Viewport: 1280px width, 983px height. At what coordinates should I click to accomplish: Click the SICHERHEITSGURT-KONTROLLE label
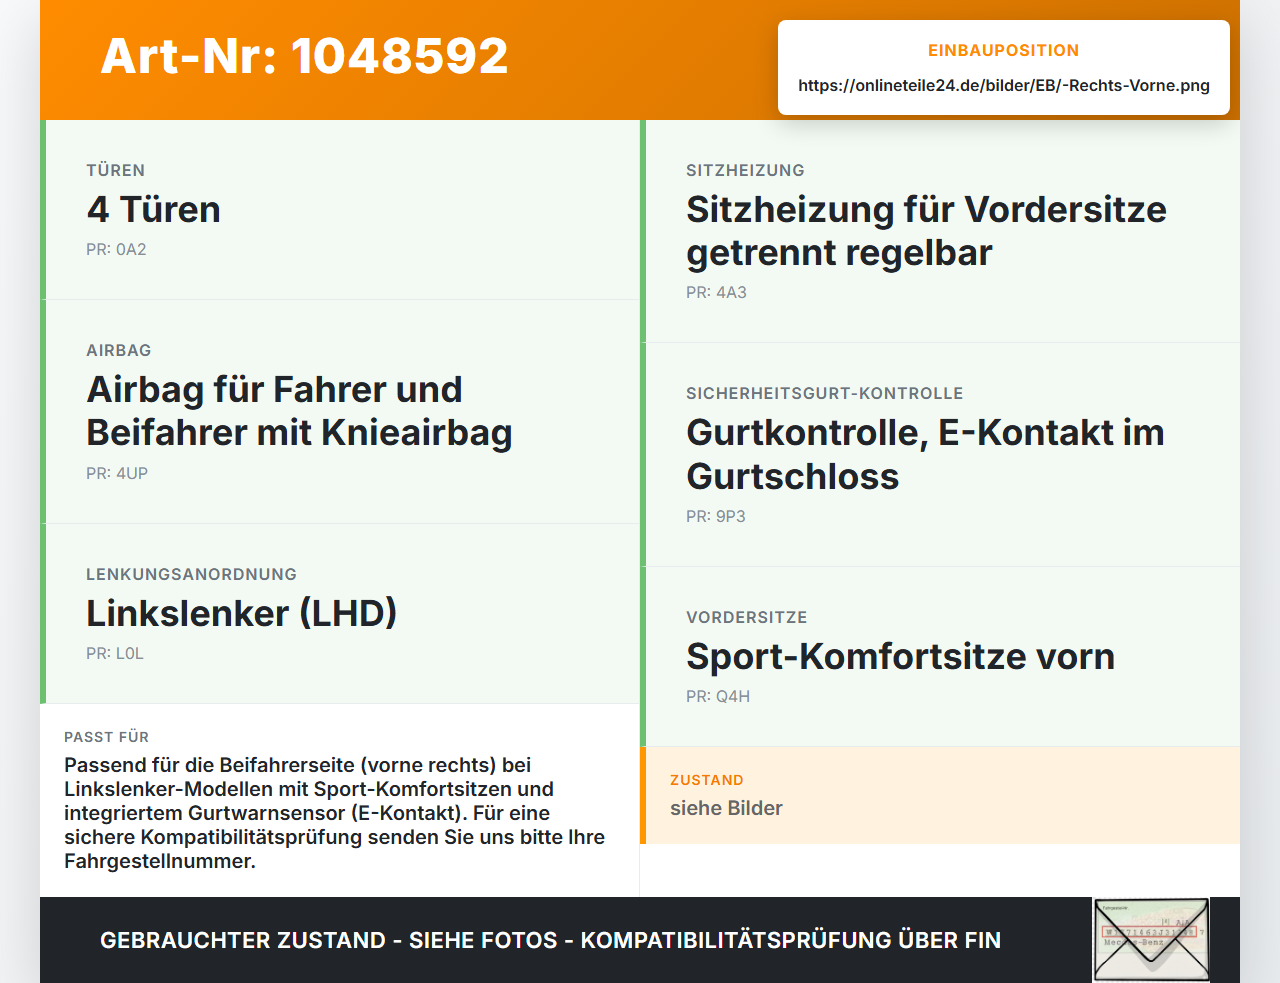[x=825, y=393]
